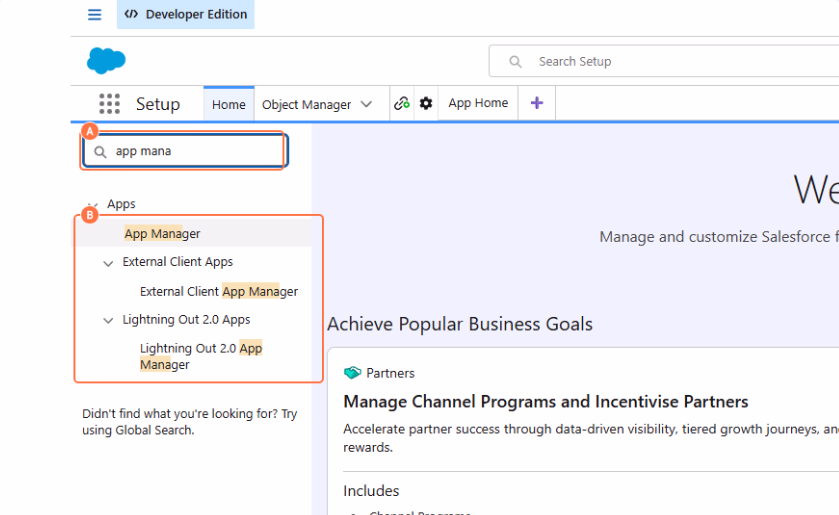Select the Apps tree heading

(x=121, y=204)
